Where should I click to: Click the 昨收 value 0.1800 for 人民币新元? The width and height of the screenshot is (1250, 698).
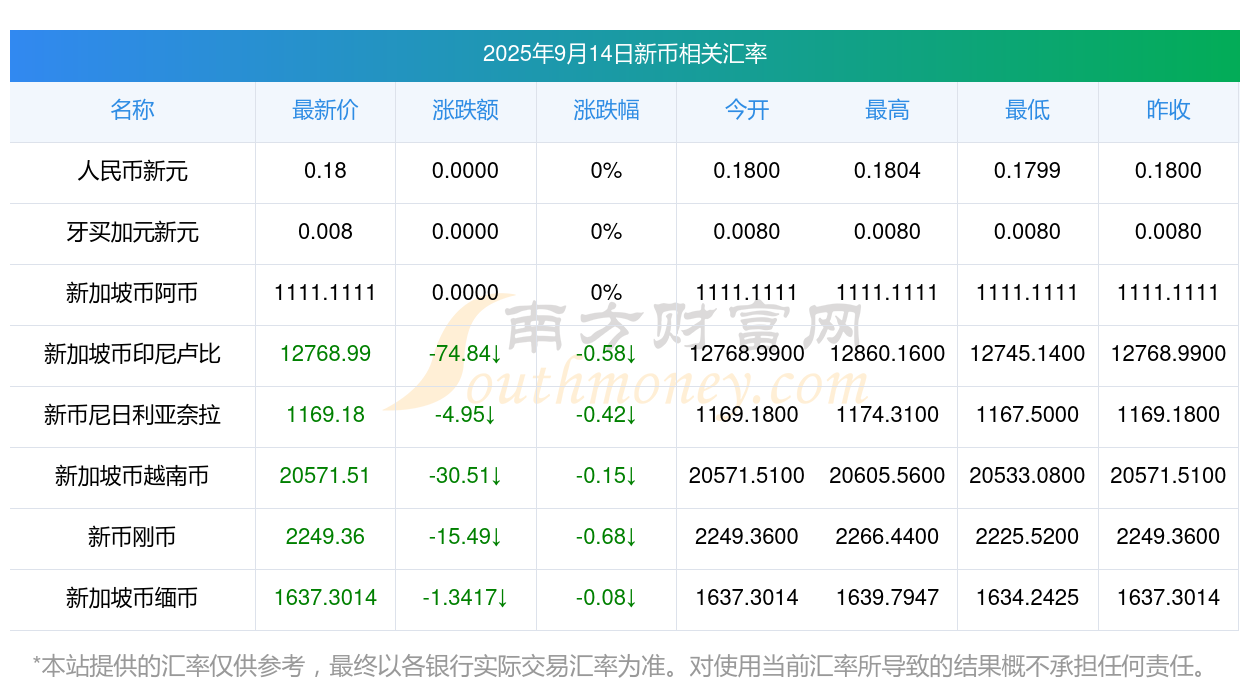click(x=1169, y=171)
